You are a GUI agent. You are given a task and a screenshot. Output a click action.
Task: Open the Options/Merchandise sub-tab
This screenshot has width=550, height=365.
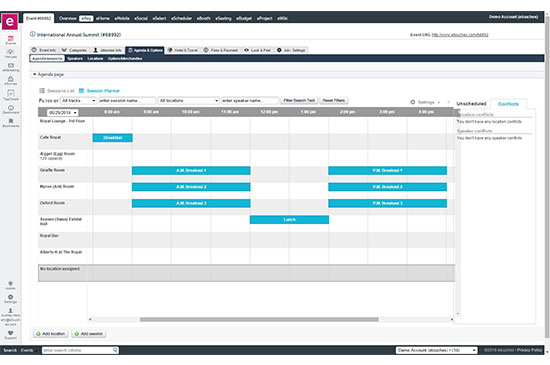pyautogui.click(x=125, y=59)
